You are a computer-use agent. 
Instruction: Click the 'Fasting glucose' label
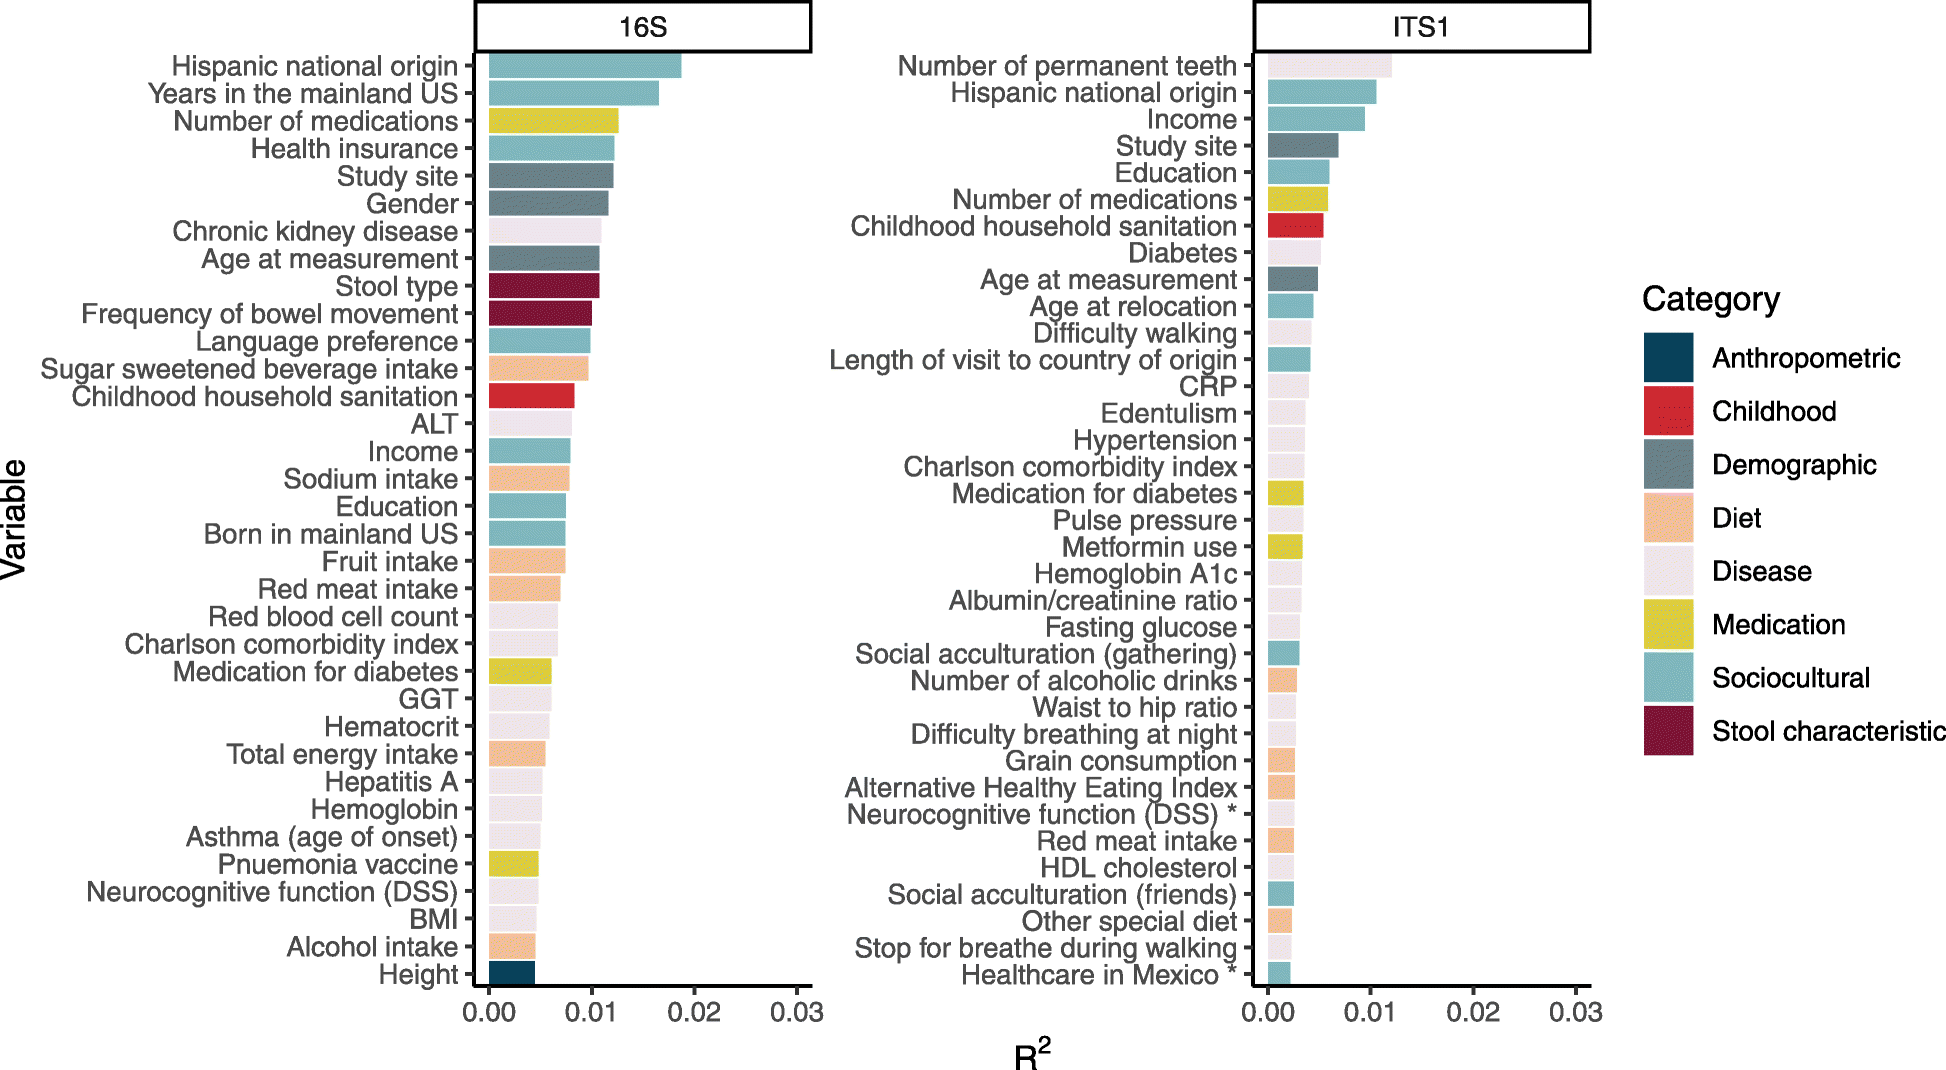pos(1141,627)
